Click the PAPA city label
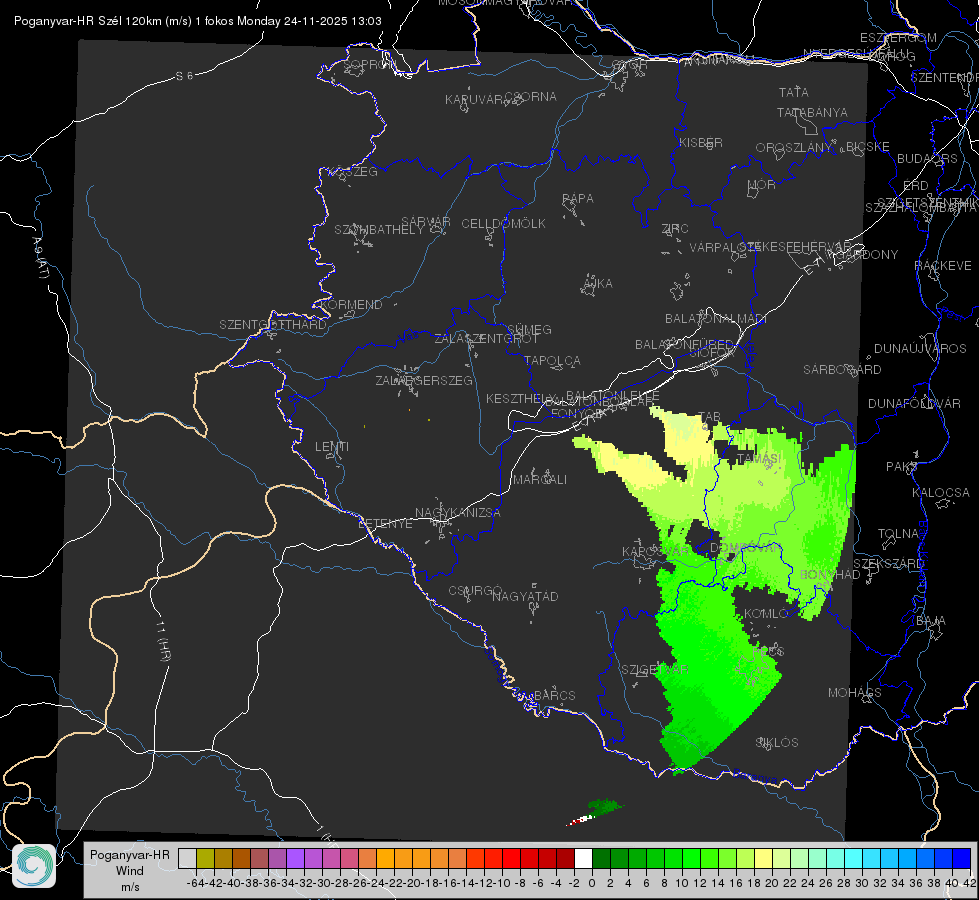This screenshot has width=979, height=900. pyautogui.click(x=578, y=199)
